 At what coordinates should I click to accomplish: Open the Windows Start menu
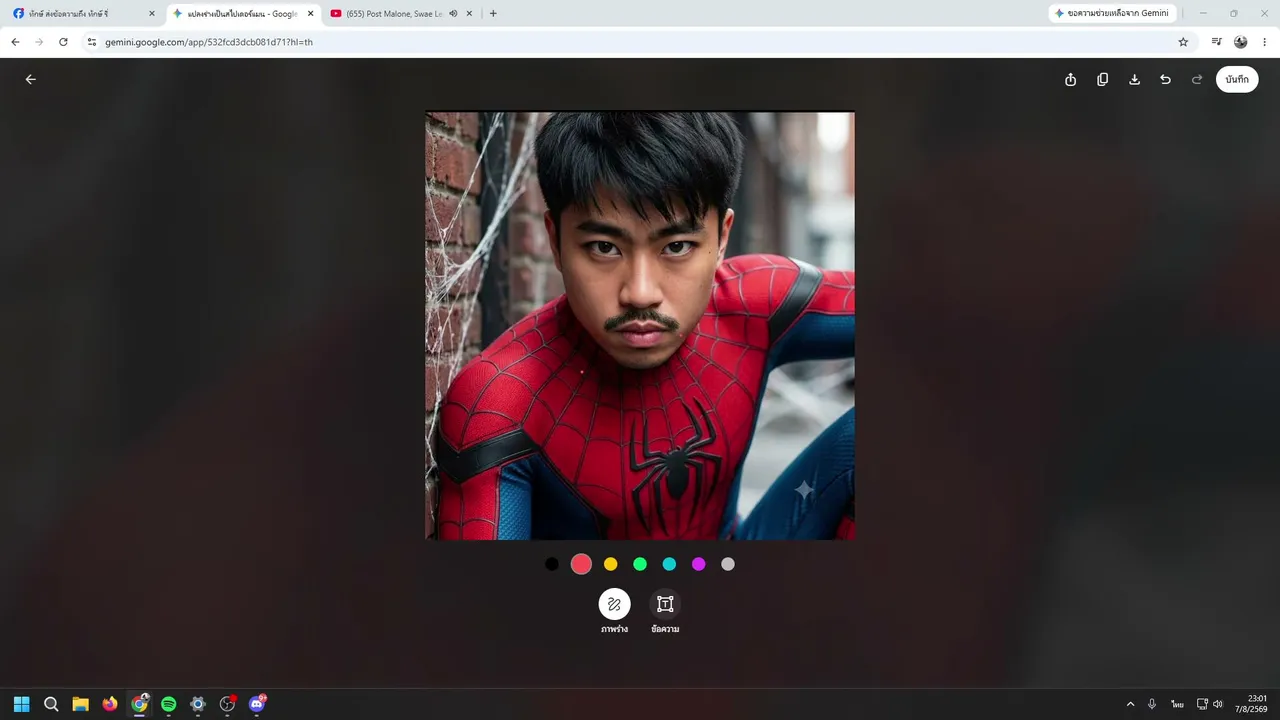click(22, 704)
